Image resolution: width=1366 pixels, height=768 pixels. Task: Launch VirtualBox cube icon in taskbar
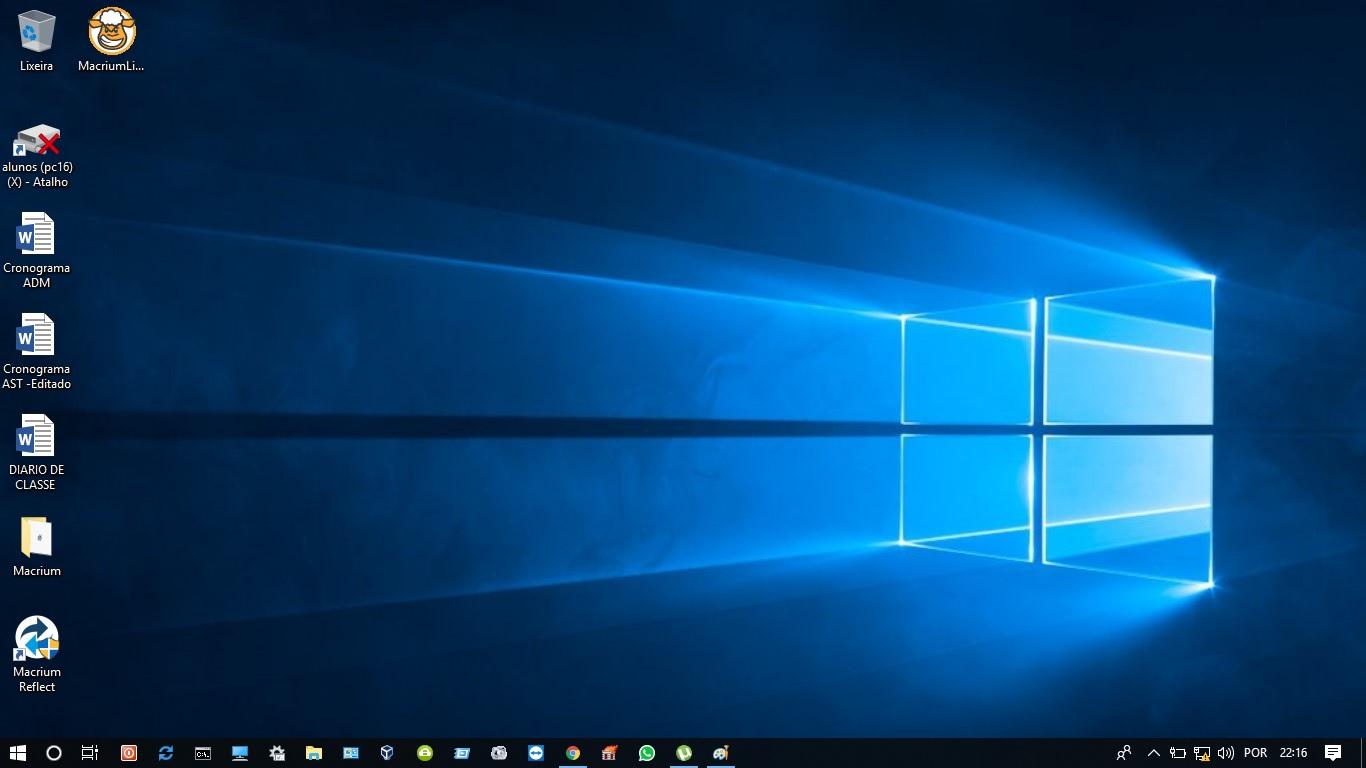(x=387, y=753)
